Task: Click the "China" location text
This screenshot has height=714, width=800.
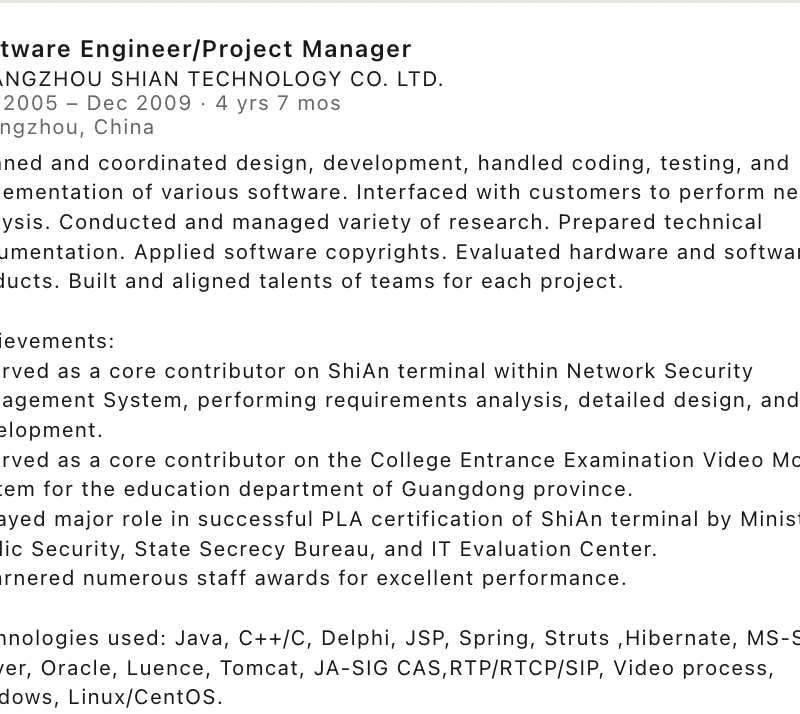Action: coord(124,127)
